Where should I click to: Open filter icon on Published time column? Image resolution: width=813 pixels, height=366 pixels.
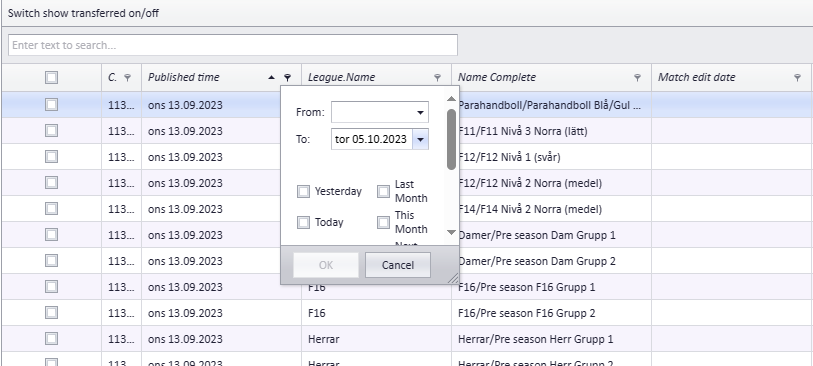[287, 78]
